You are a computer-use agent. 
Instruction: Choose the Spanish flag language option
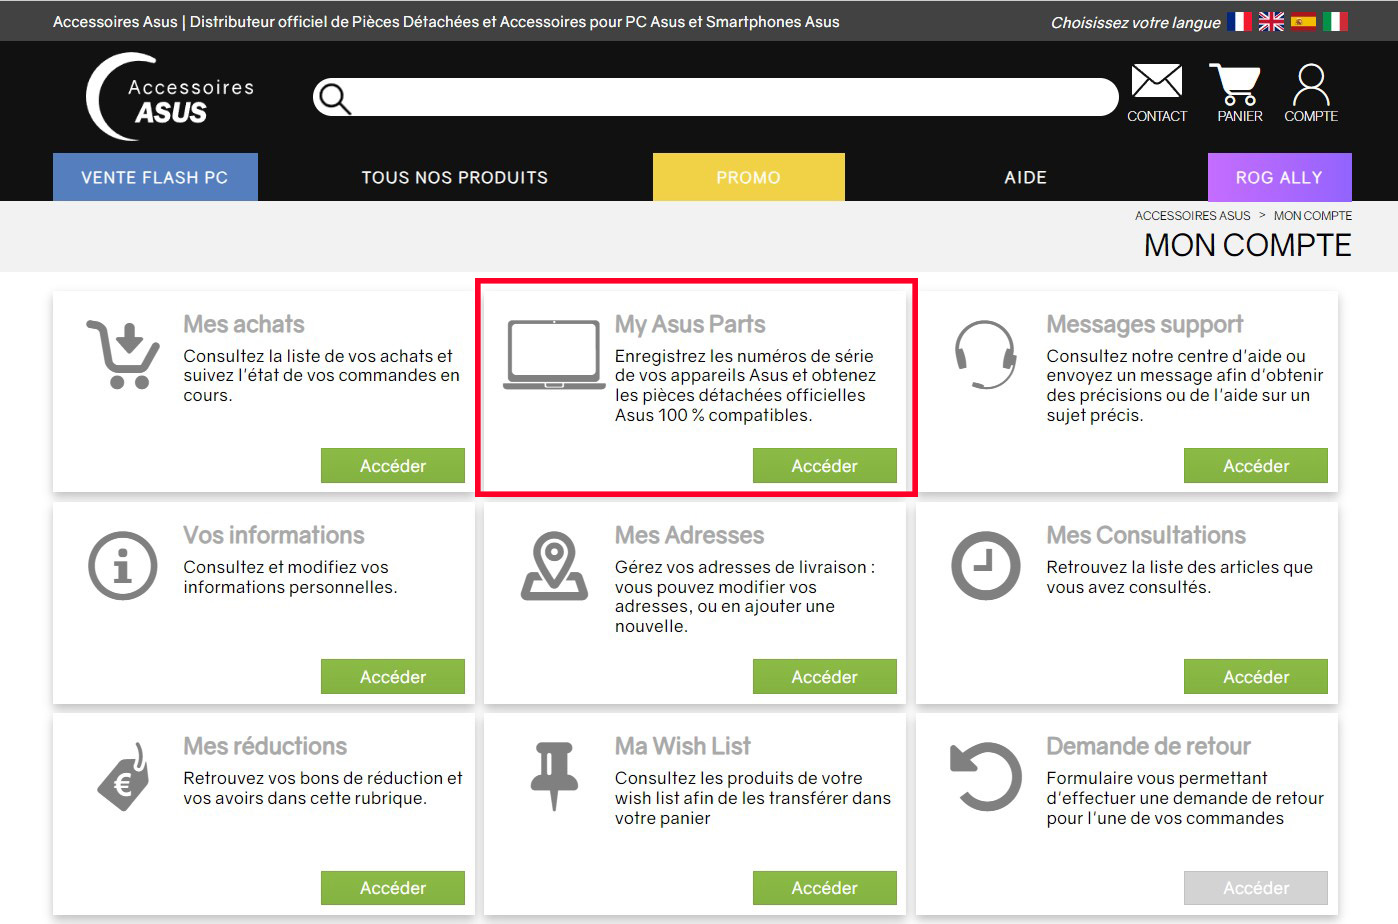point(1303,21)
